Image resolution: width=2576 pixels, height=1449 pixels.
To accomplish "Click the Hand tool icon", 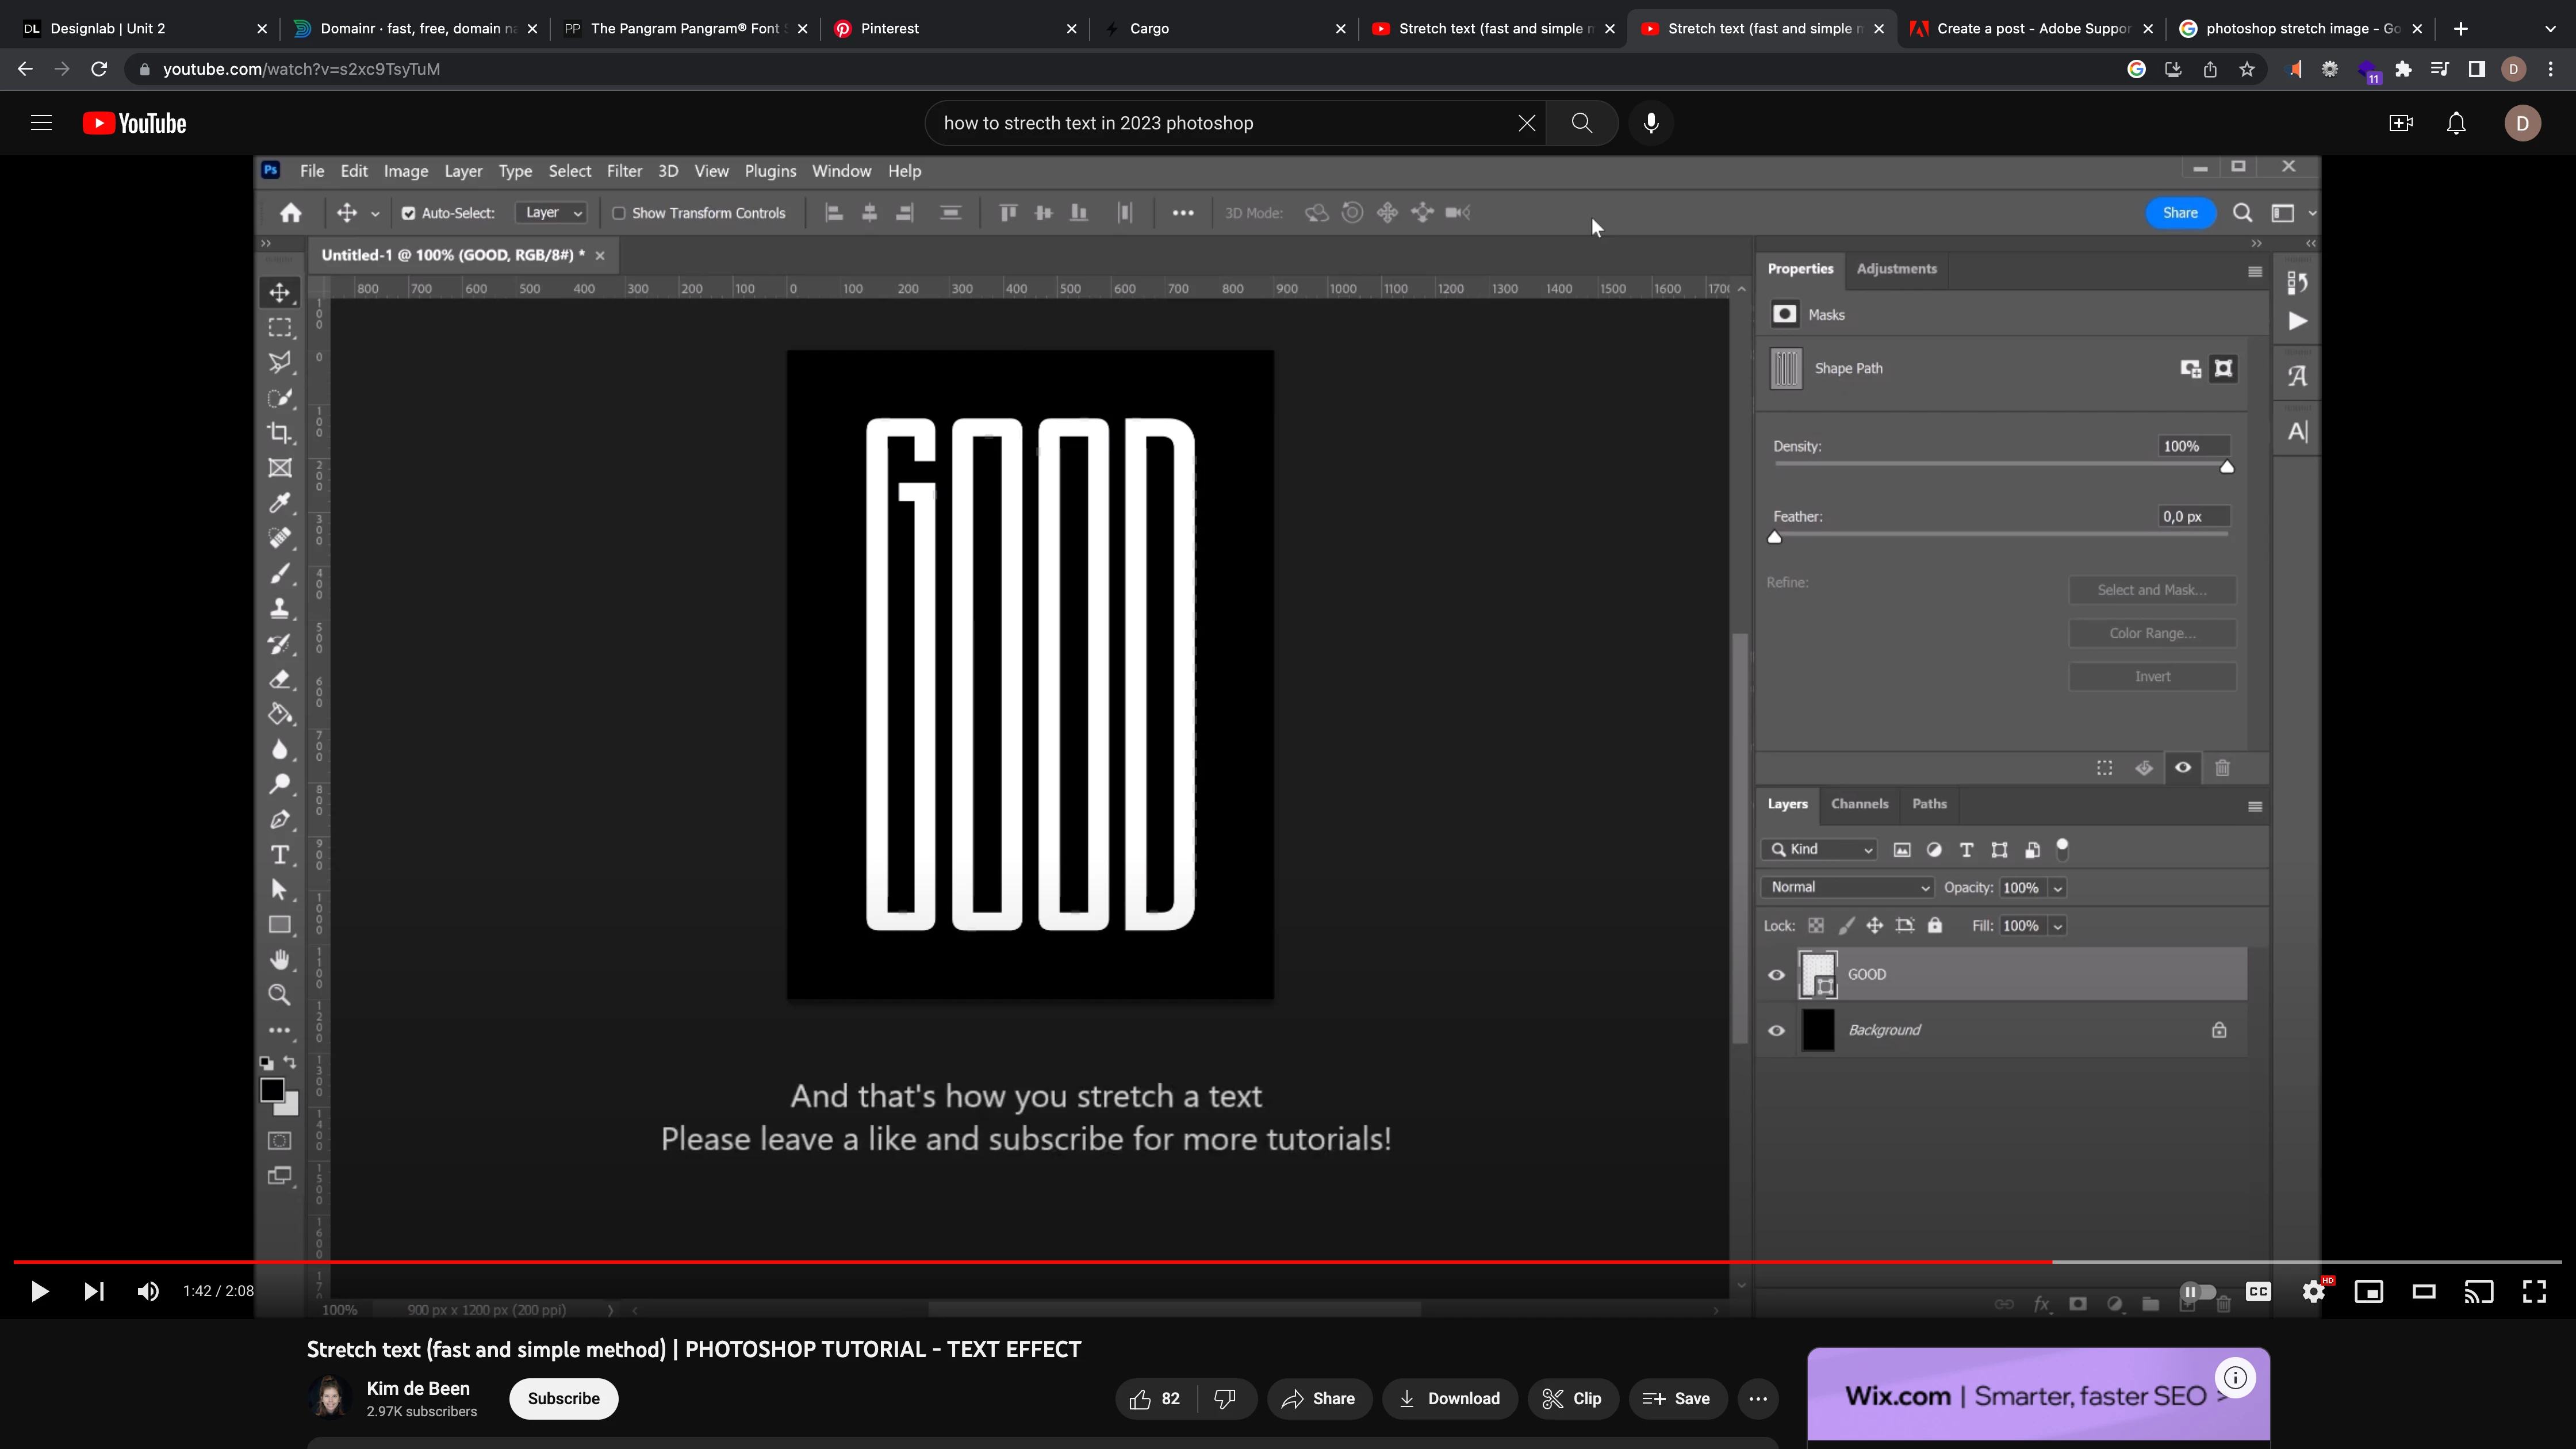I will tap(280, 960).
